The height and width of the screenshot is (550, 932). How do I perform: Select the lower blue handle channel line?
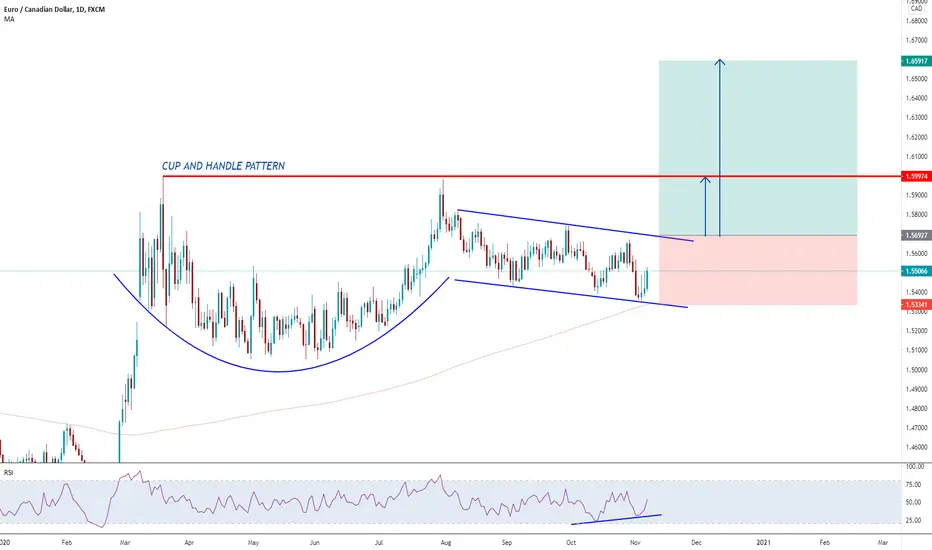pyautogui.click(x=571, y=294)
